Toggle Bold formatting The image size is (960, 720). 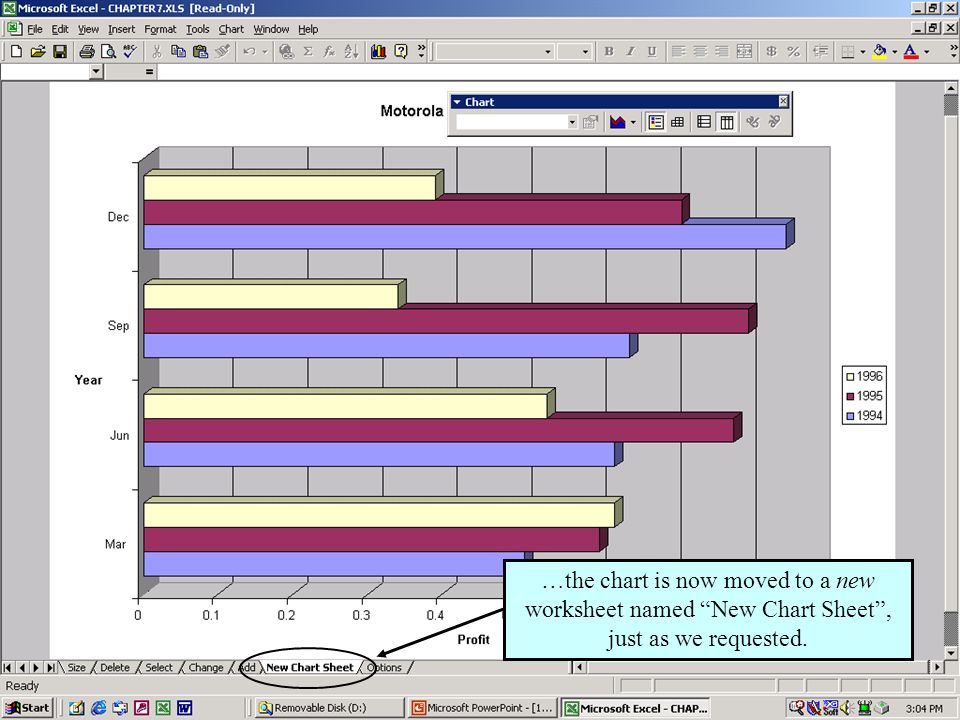pos(609,51)
